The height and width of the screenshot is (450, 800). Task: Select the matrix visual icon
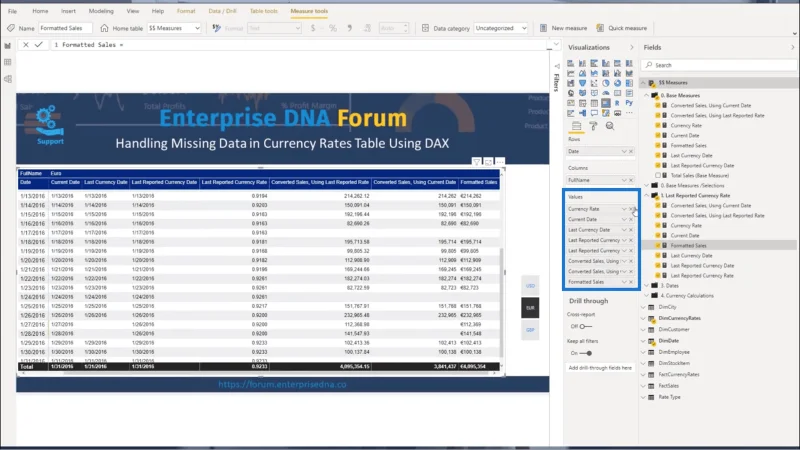point(606,103)
